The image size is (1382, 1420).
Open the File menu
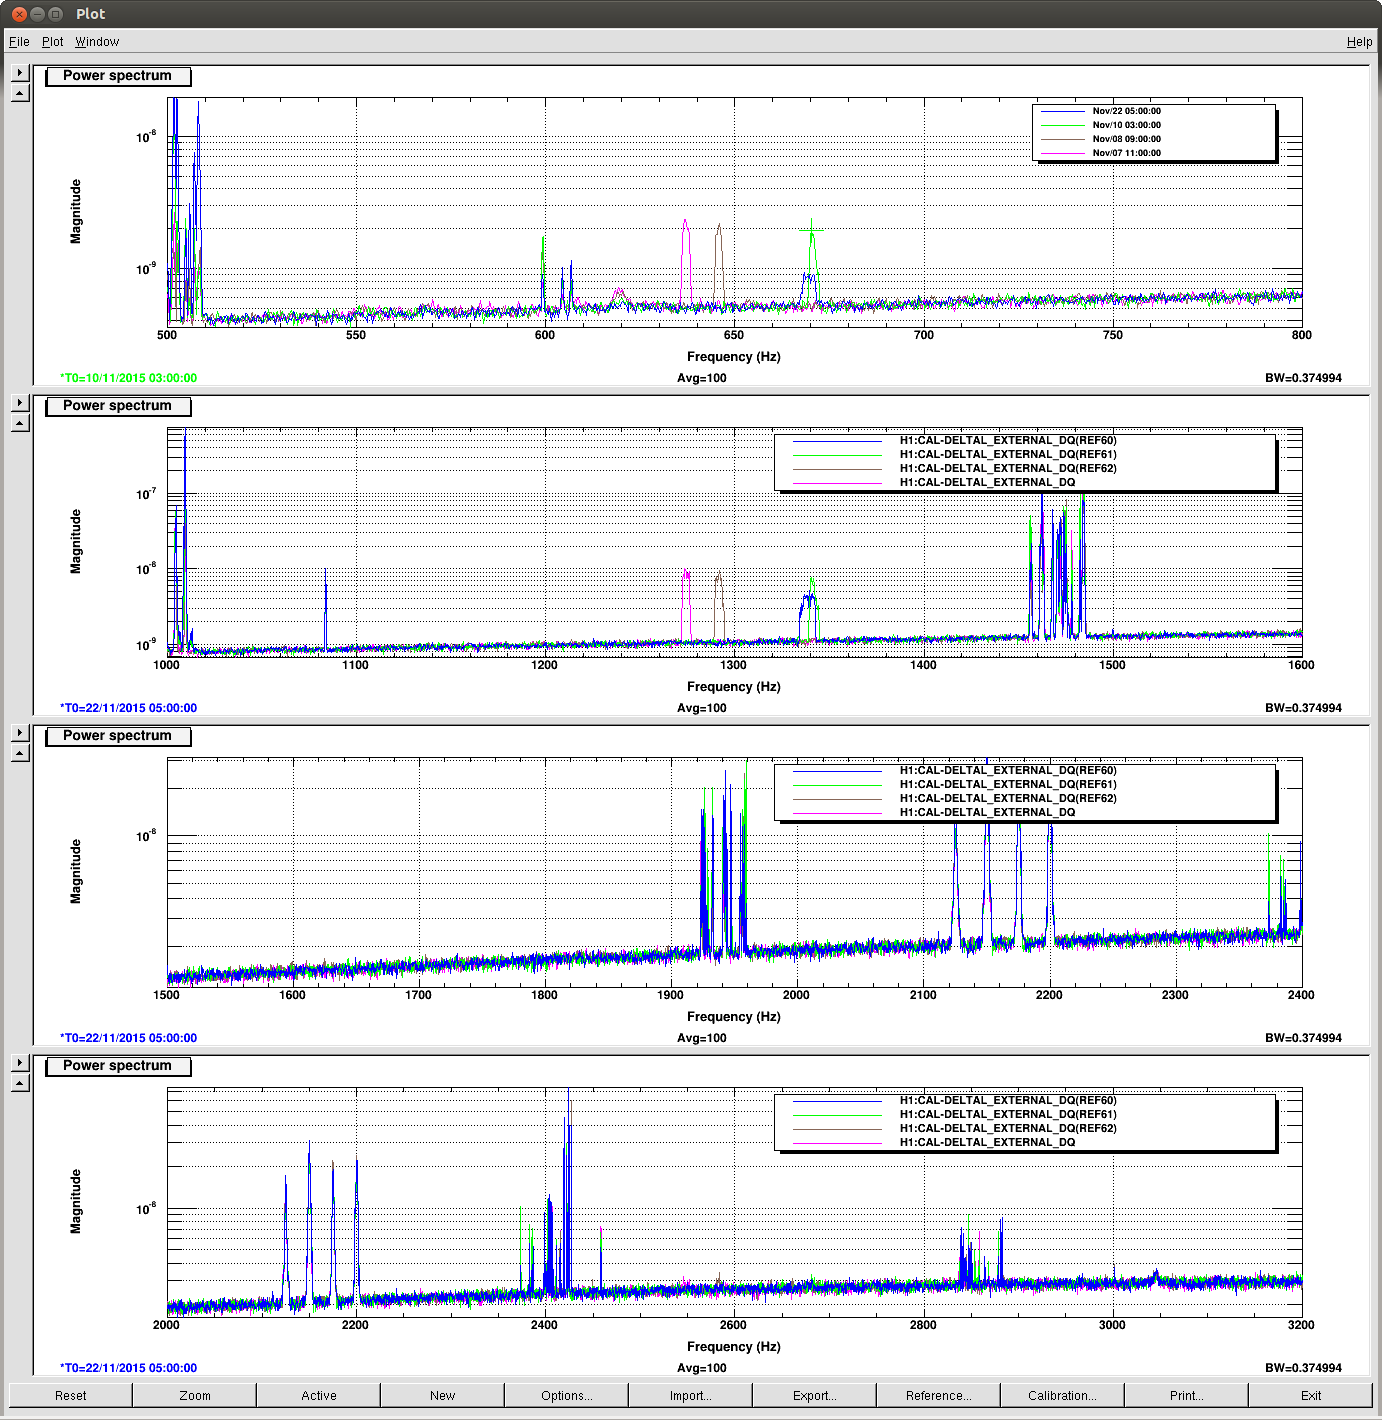19,42
